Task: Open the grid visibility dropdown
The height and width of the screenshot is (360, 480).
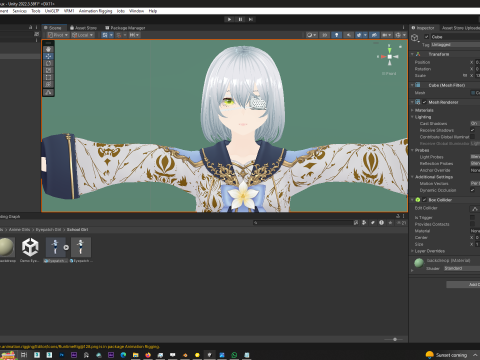Action: pos(111,35)
